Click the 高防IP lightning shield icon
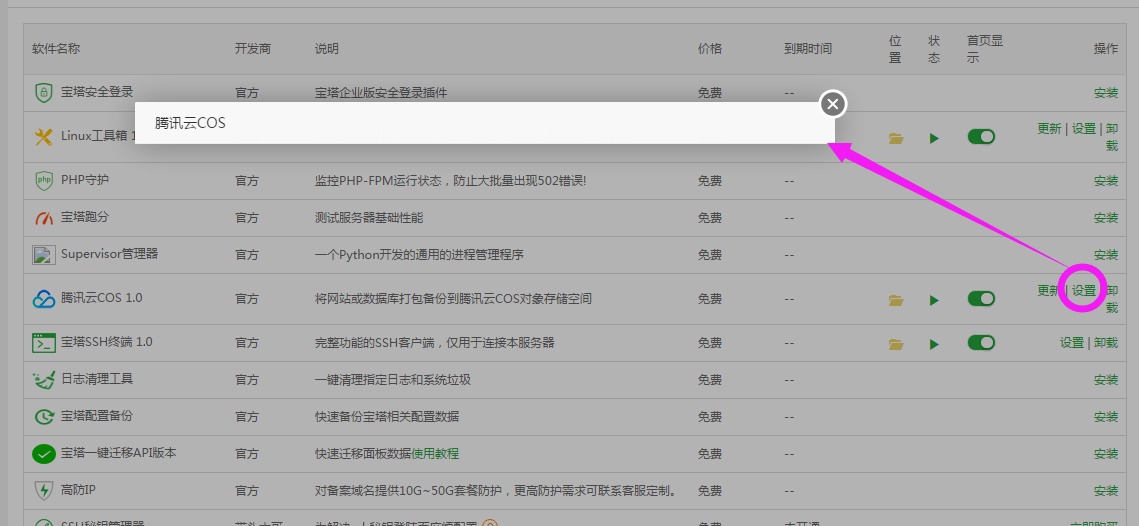This screenshot has width=1139, height=526. coord(44,490)
